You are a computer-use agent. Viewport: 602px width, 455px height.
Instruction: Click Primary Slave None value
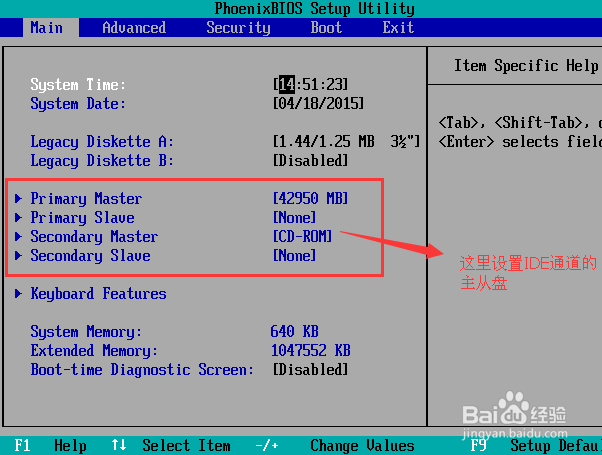[x=294, y=218]
